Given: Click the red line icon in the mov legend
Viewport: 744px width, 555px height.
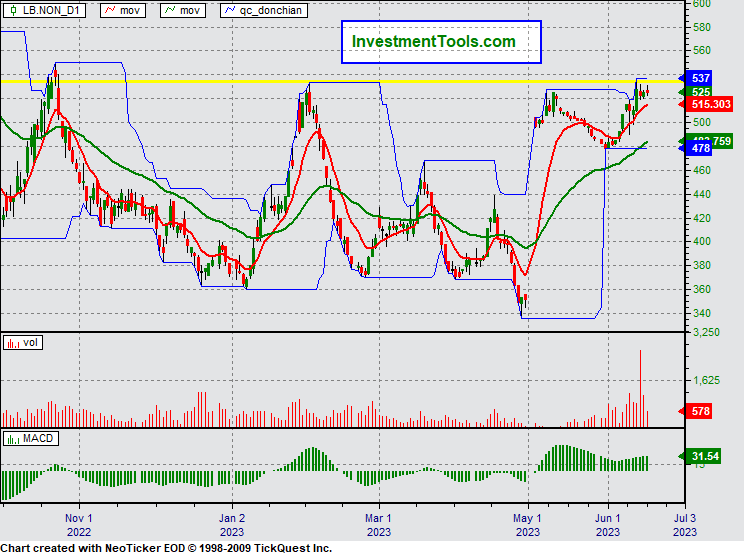Looking at the screenshot, I should pyautogui.click(x=110, y=10).
